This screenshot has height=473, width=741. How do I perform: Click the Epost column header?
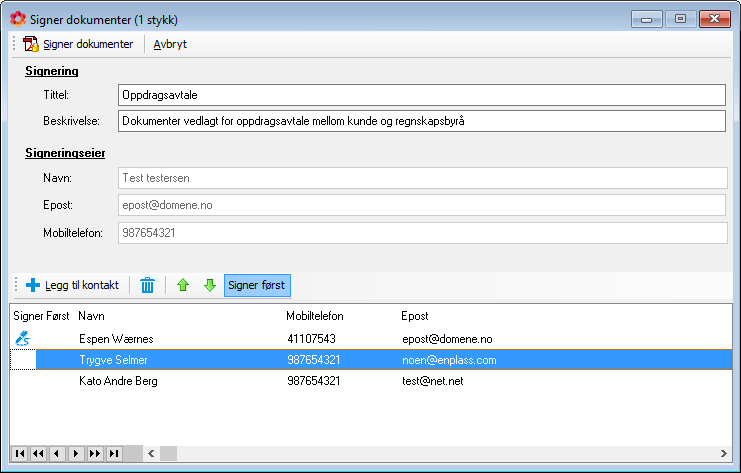(414, 316)
